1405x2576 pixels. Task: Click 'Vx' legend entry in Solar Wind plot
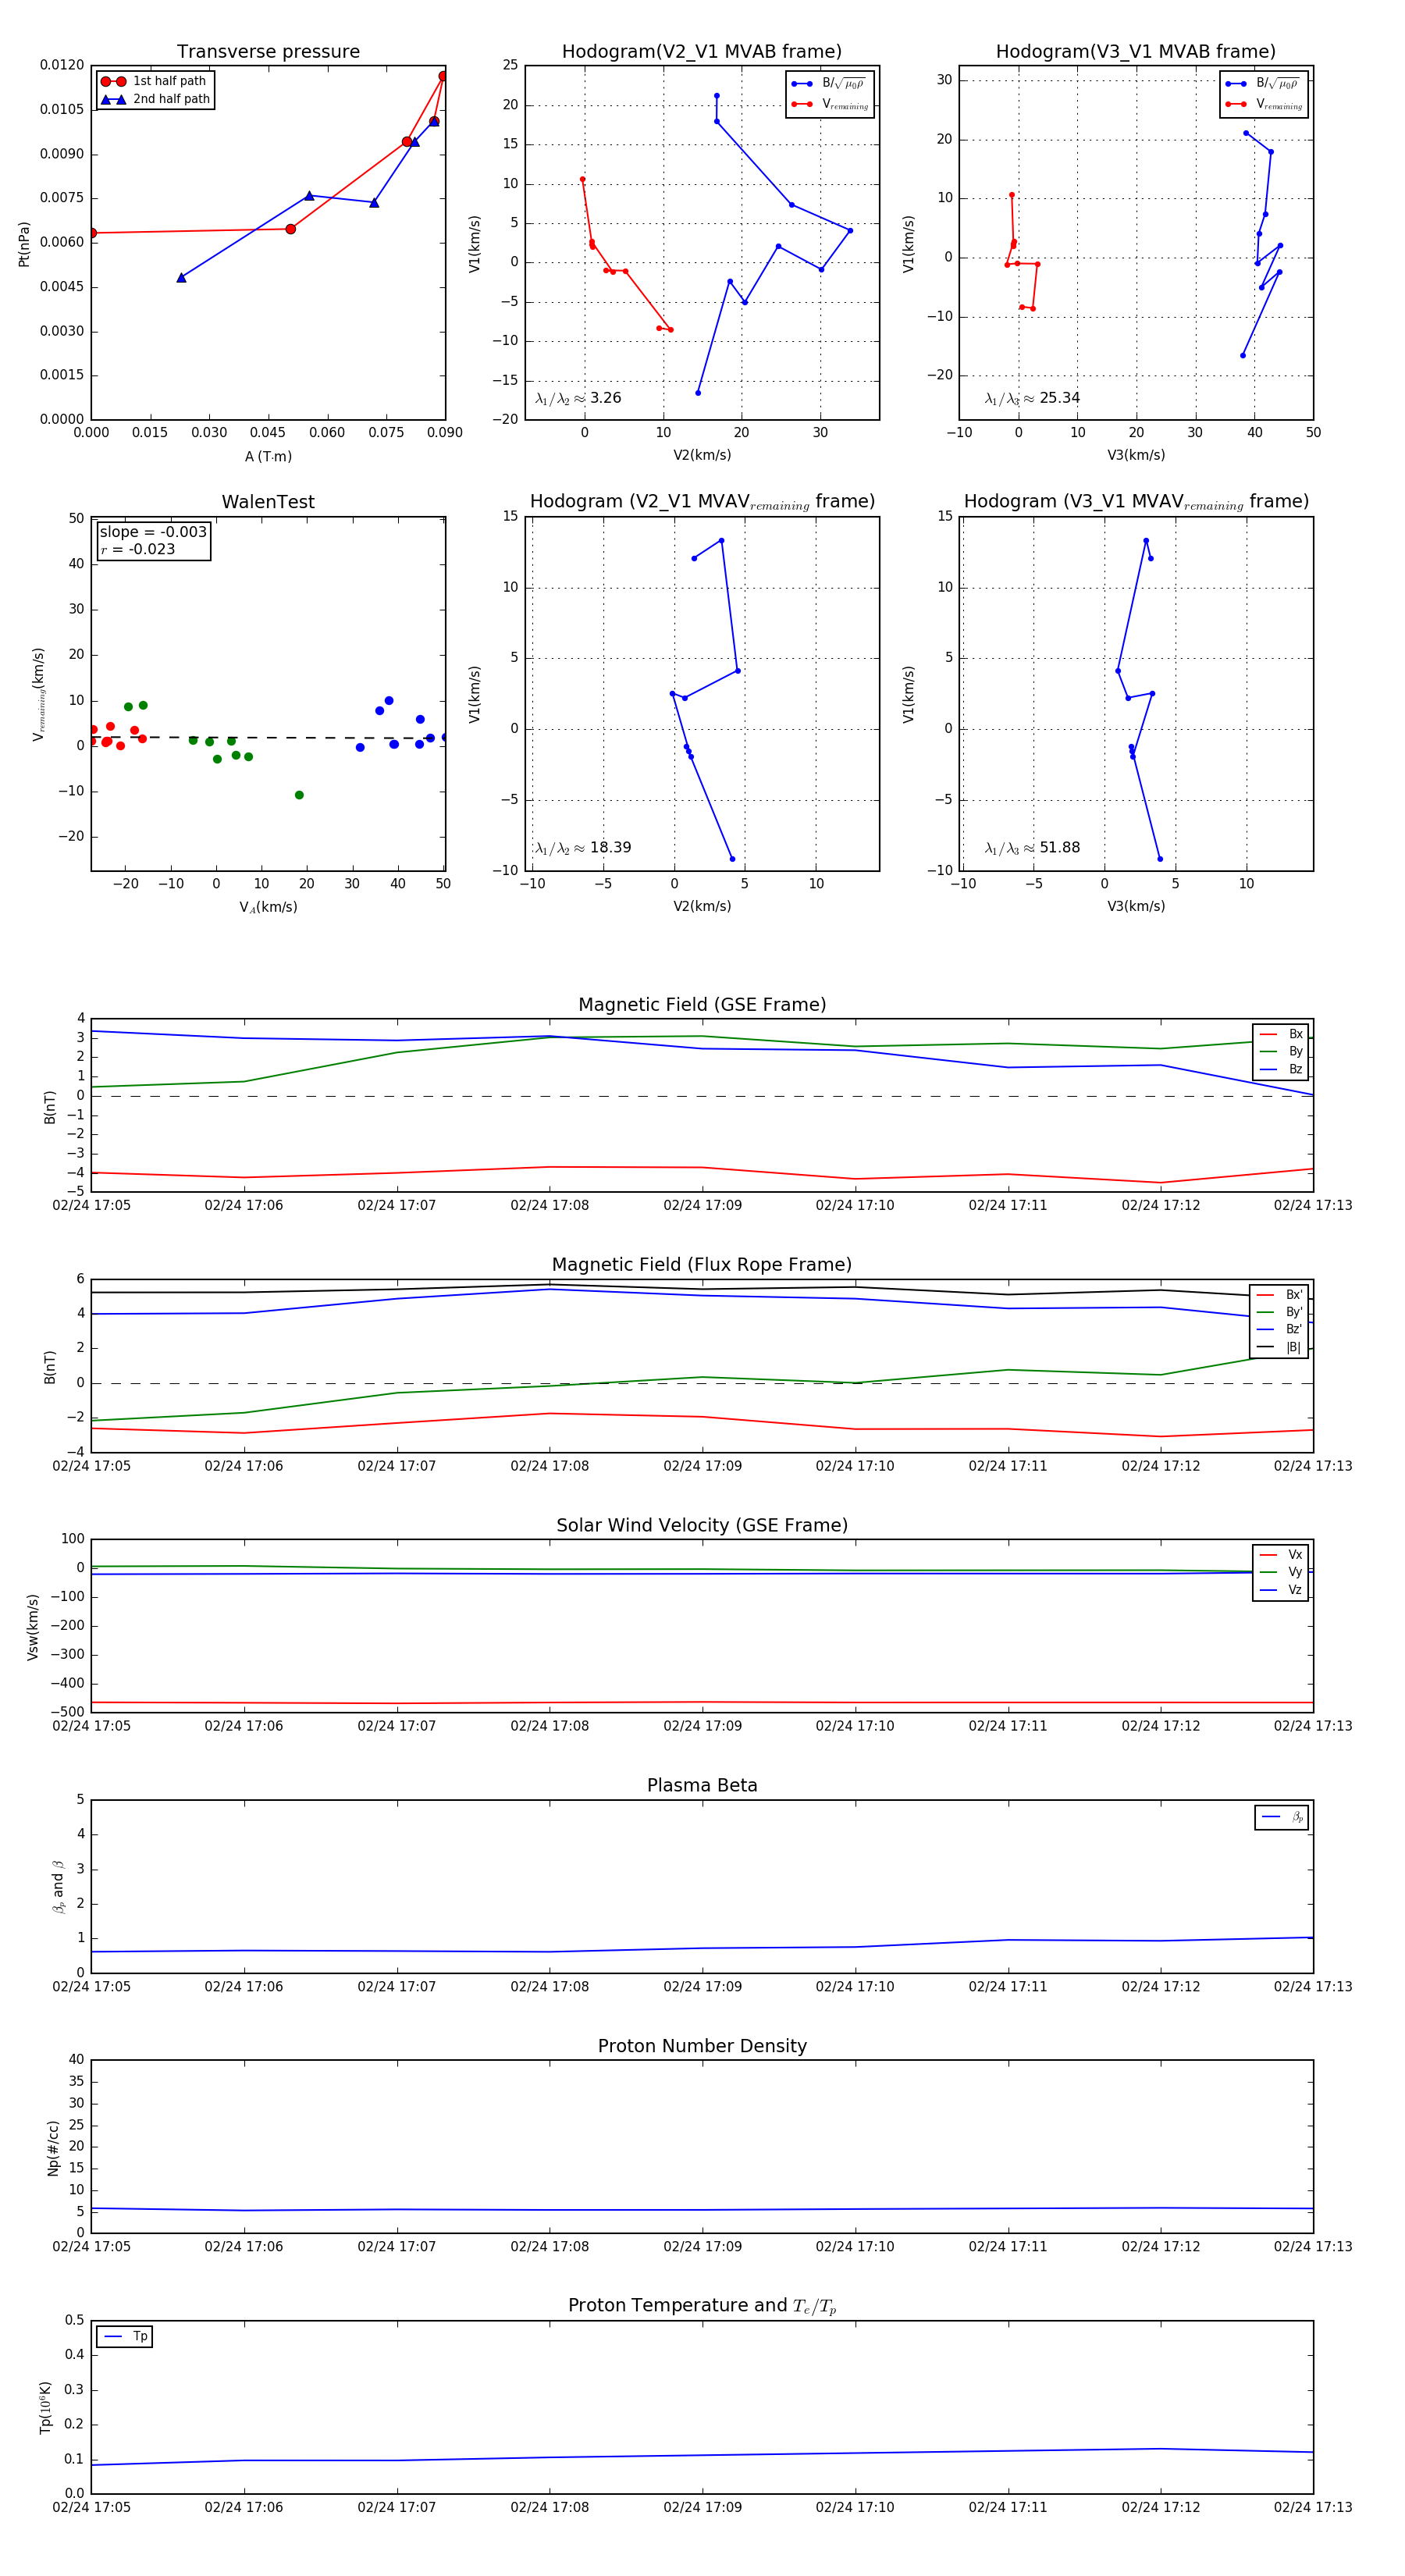[x=1281, y=1555]
